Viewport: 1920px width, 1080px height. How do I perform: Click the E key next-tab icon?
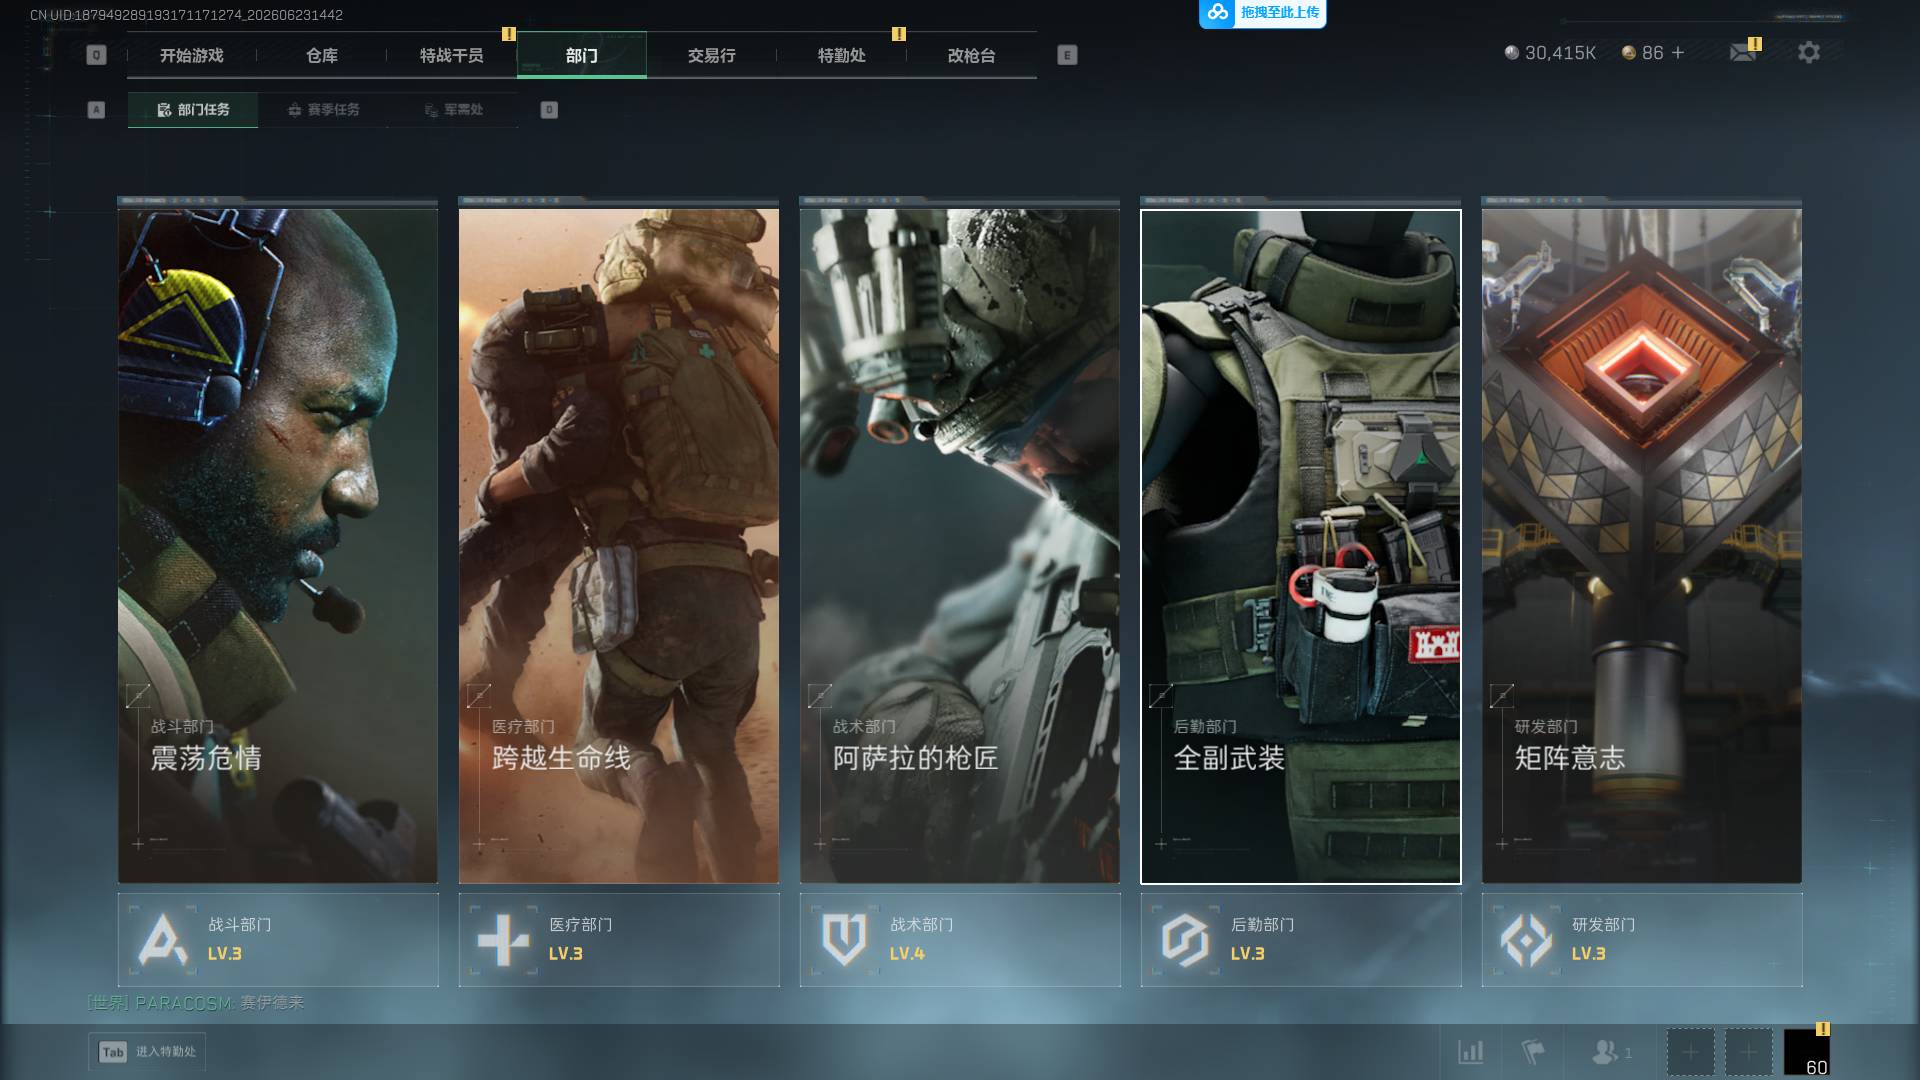point(1067,55)
